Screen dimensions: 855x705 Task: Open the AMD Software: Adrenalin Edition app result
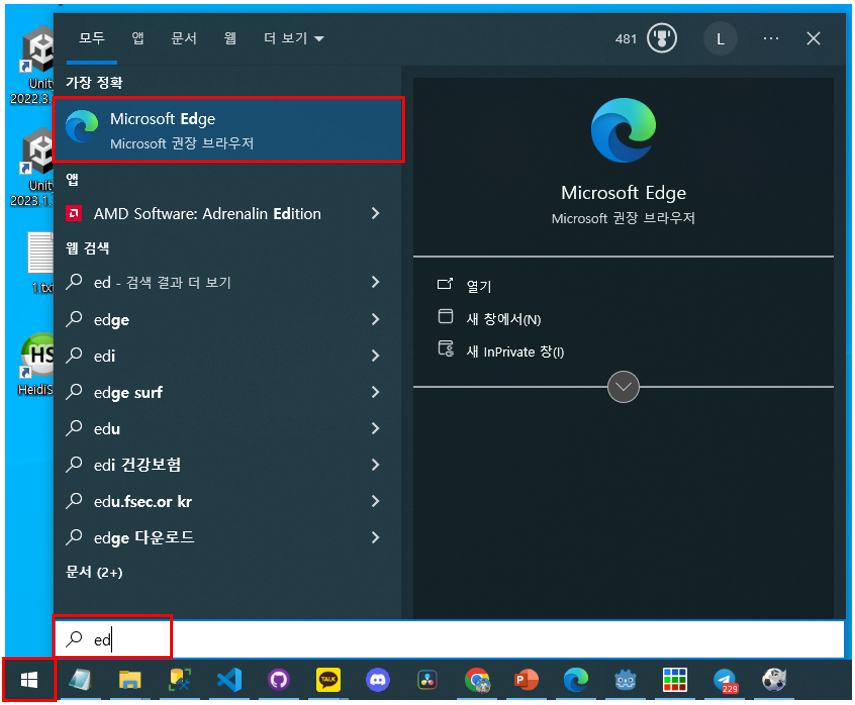tap(207, 214)
